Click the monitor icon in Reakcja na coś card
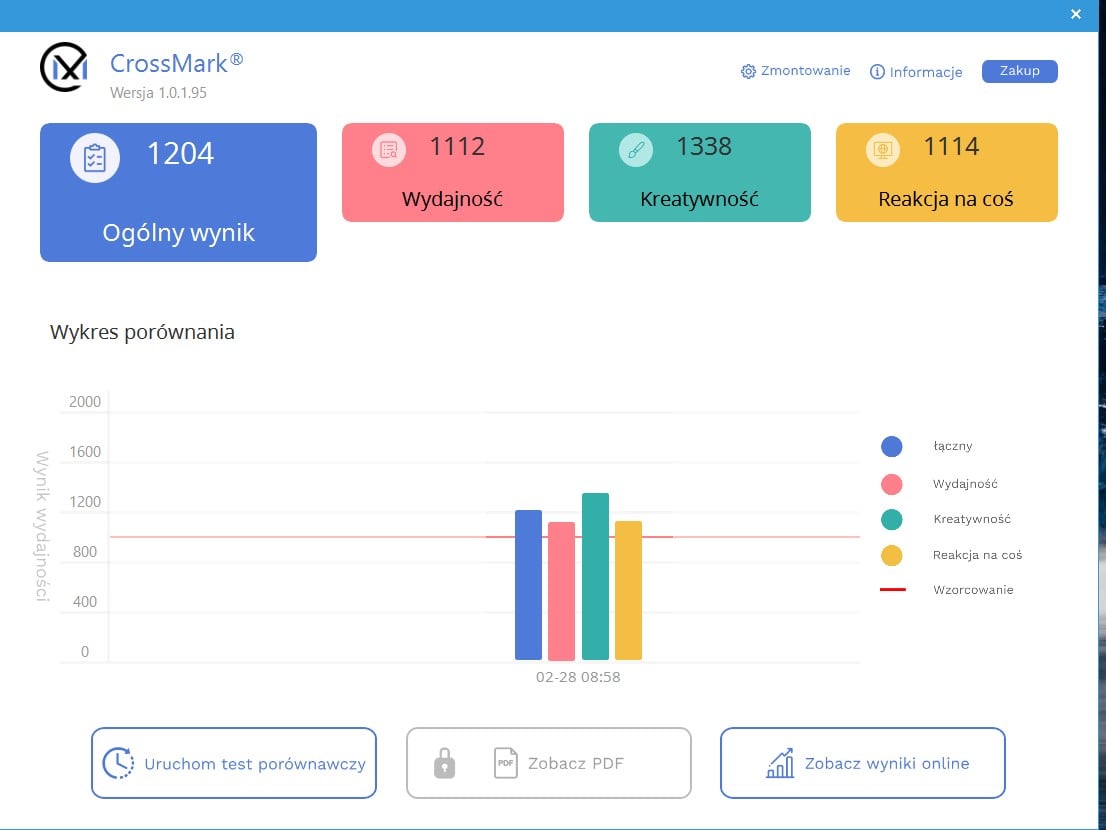 [x=882, y=150]
